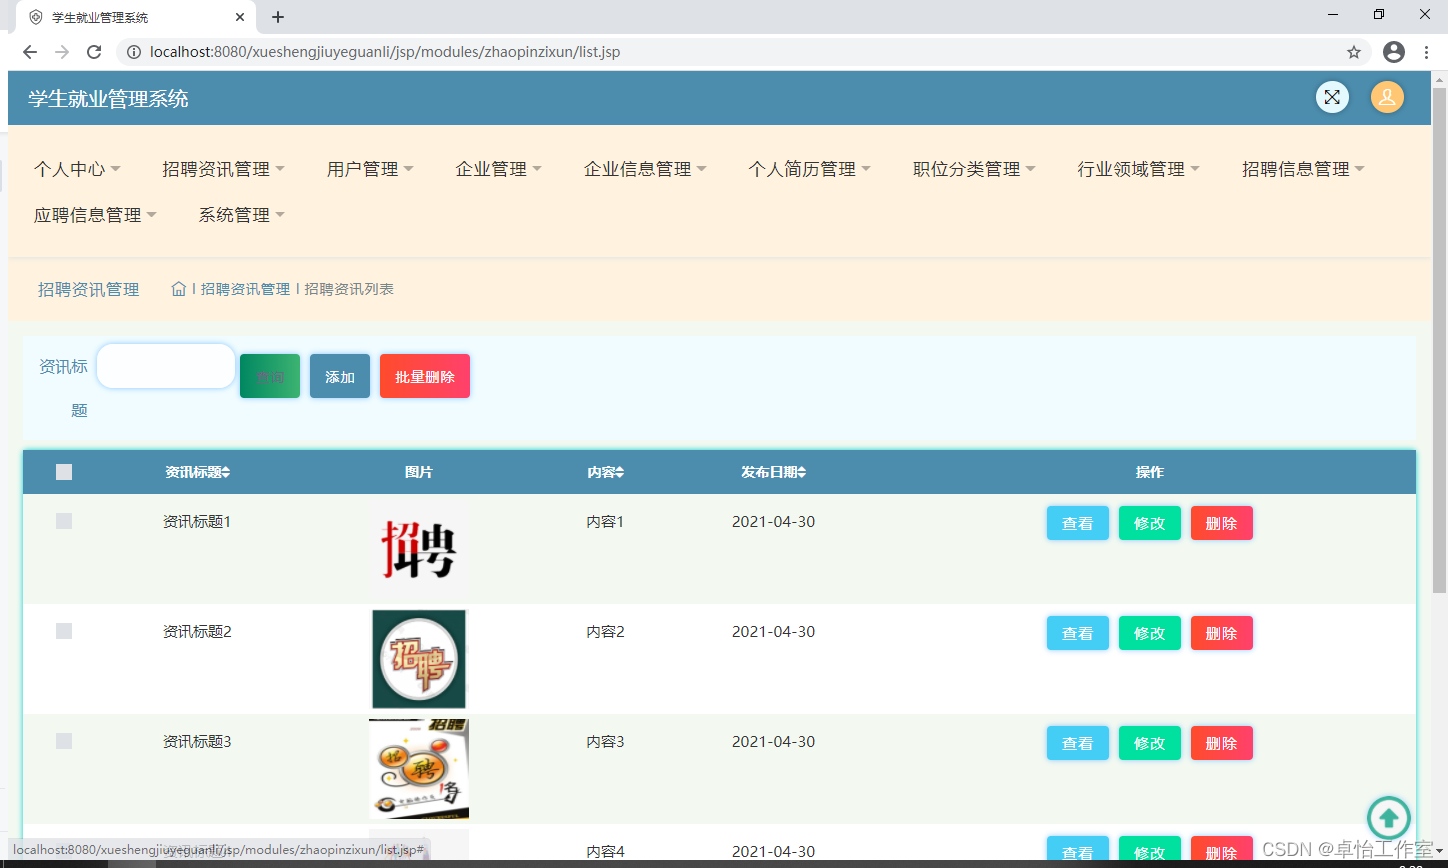Expand the 招聘信息管理 dropdown menu
The height and width of the screenshot is (868, 1448).
tap(1303, 169)
